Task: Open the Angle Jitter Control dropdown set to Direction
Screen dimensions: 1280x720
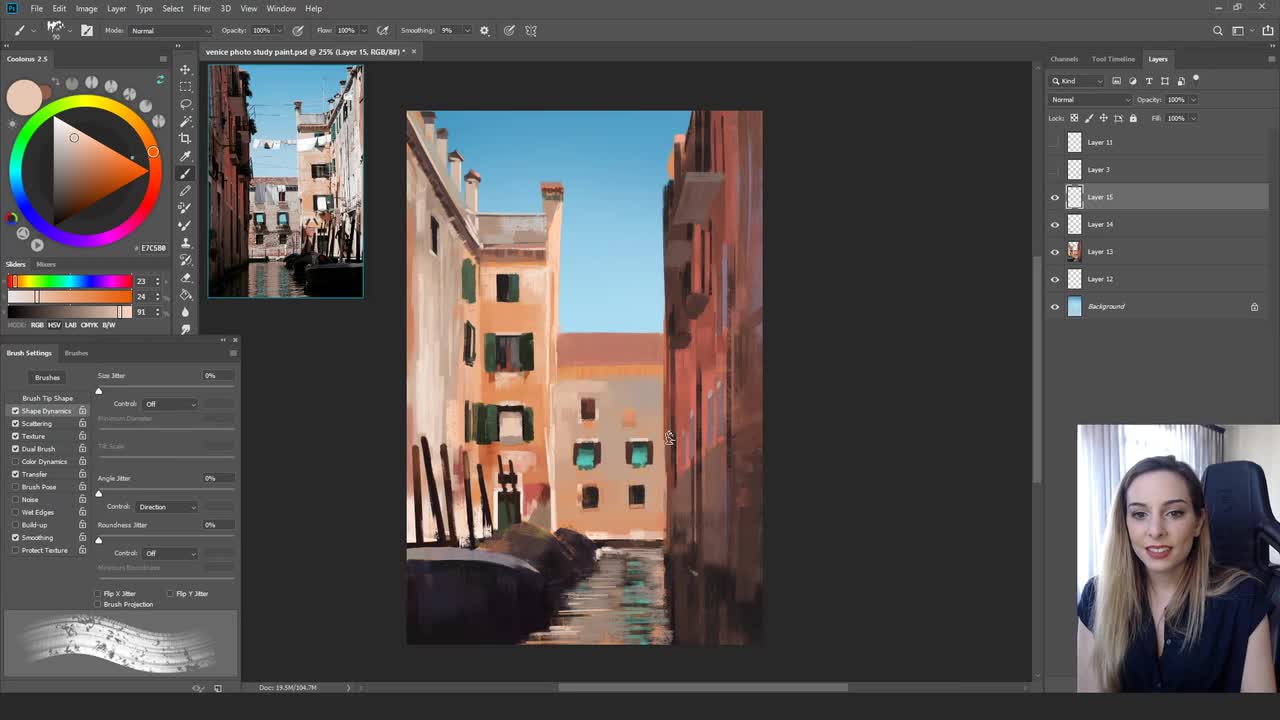Action: tap(165, 506)
